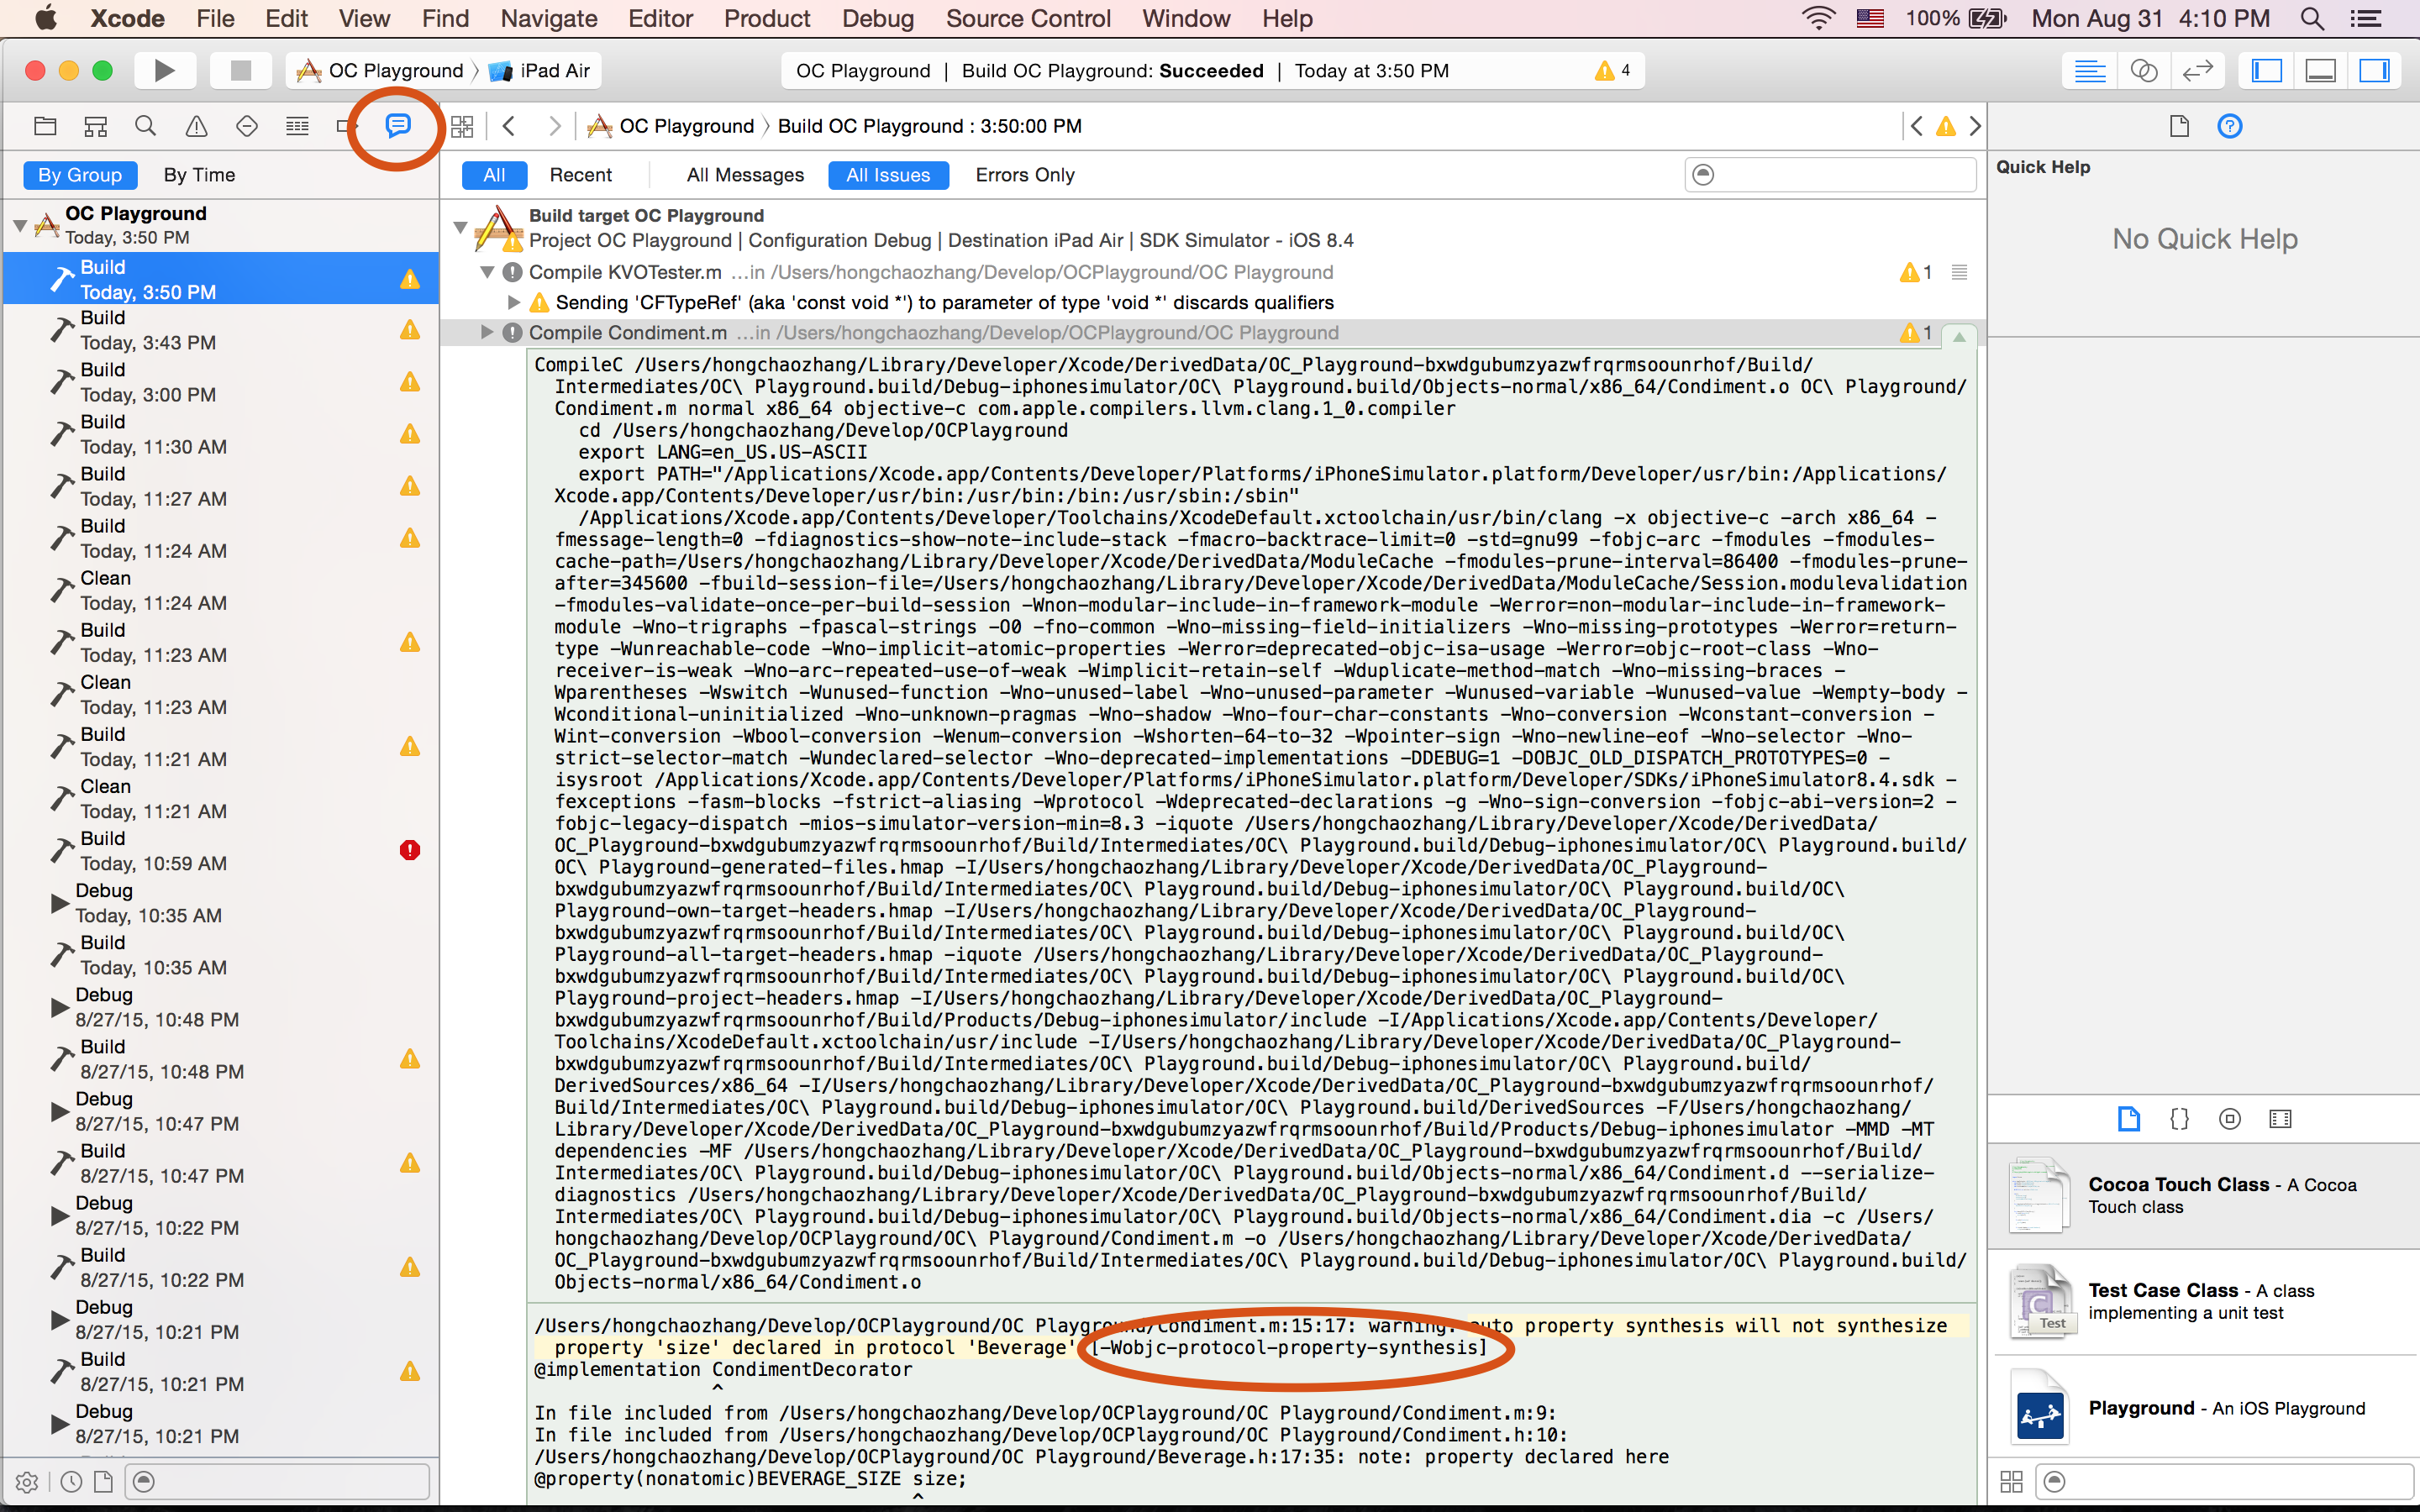2420x1512 pixels.
Task: Stop the running task
Action: click(240, 70)
